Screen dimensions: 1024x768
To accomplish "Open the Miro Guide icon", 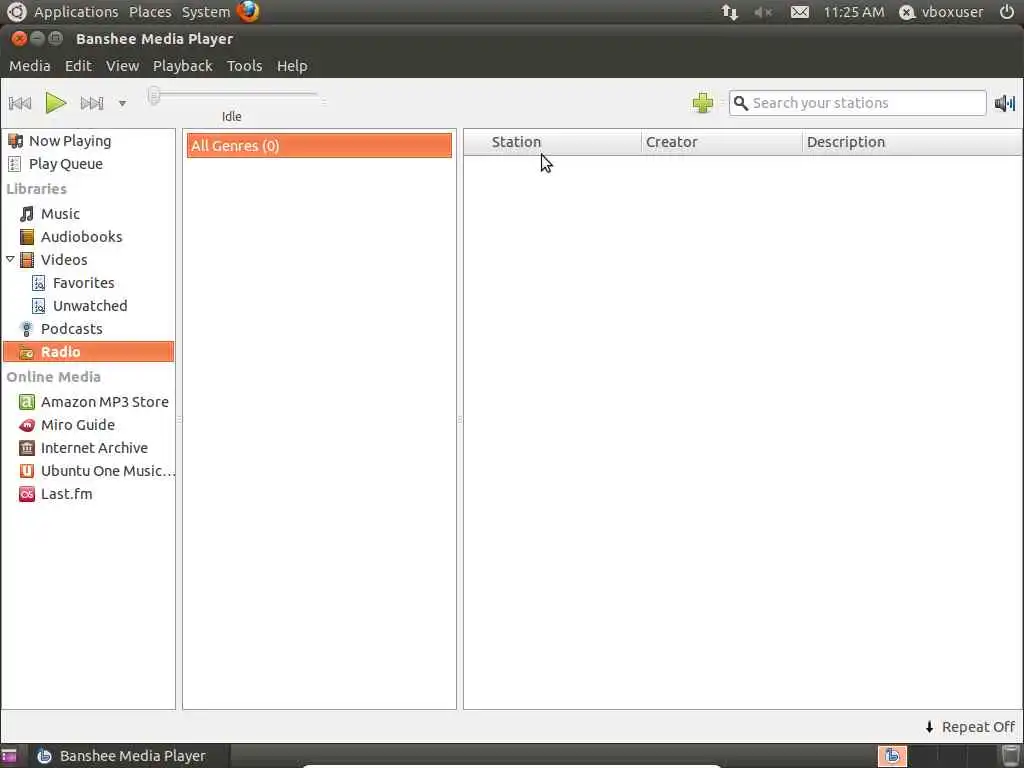I will pos(27,425).
